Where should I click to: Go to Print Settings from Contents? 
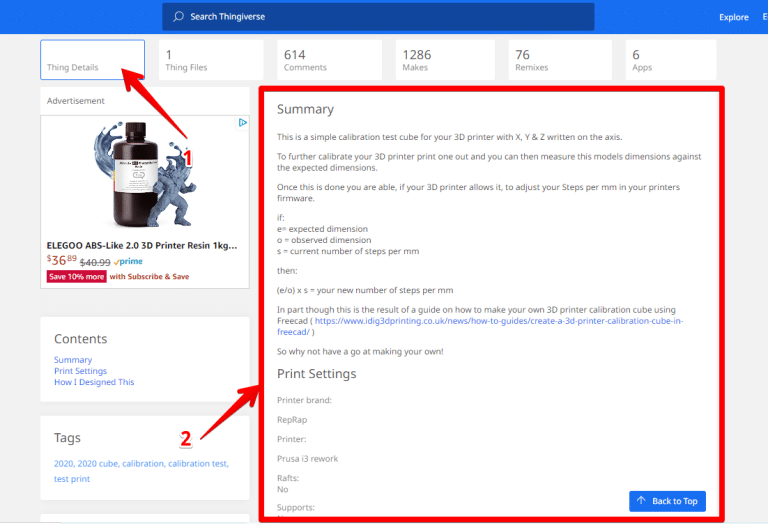click(80, 371)
